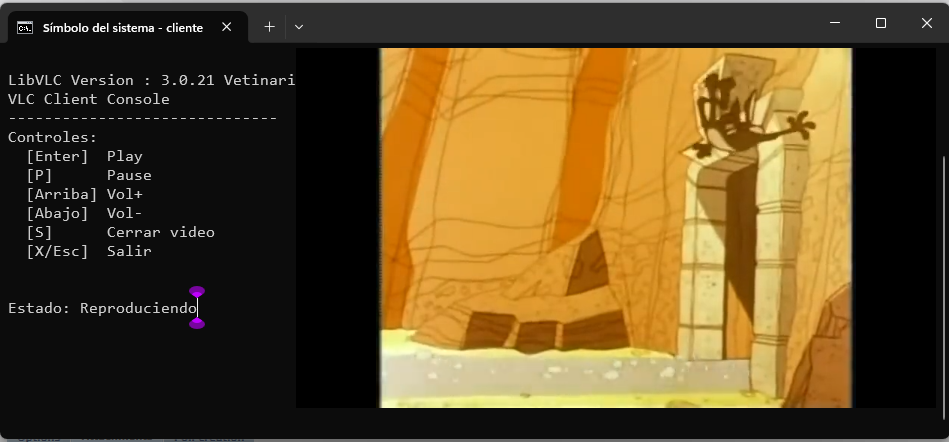Click the terminal vertical scrollbar
Image resolution: width=949 pixels, height=442 pixels.
pos(944,288)
